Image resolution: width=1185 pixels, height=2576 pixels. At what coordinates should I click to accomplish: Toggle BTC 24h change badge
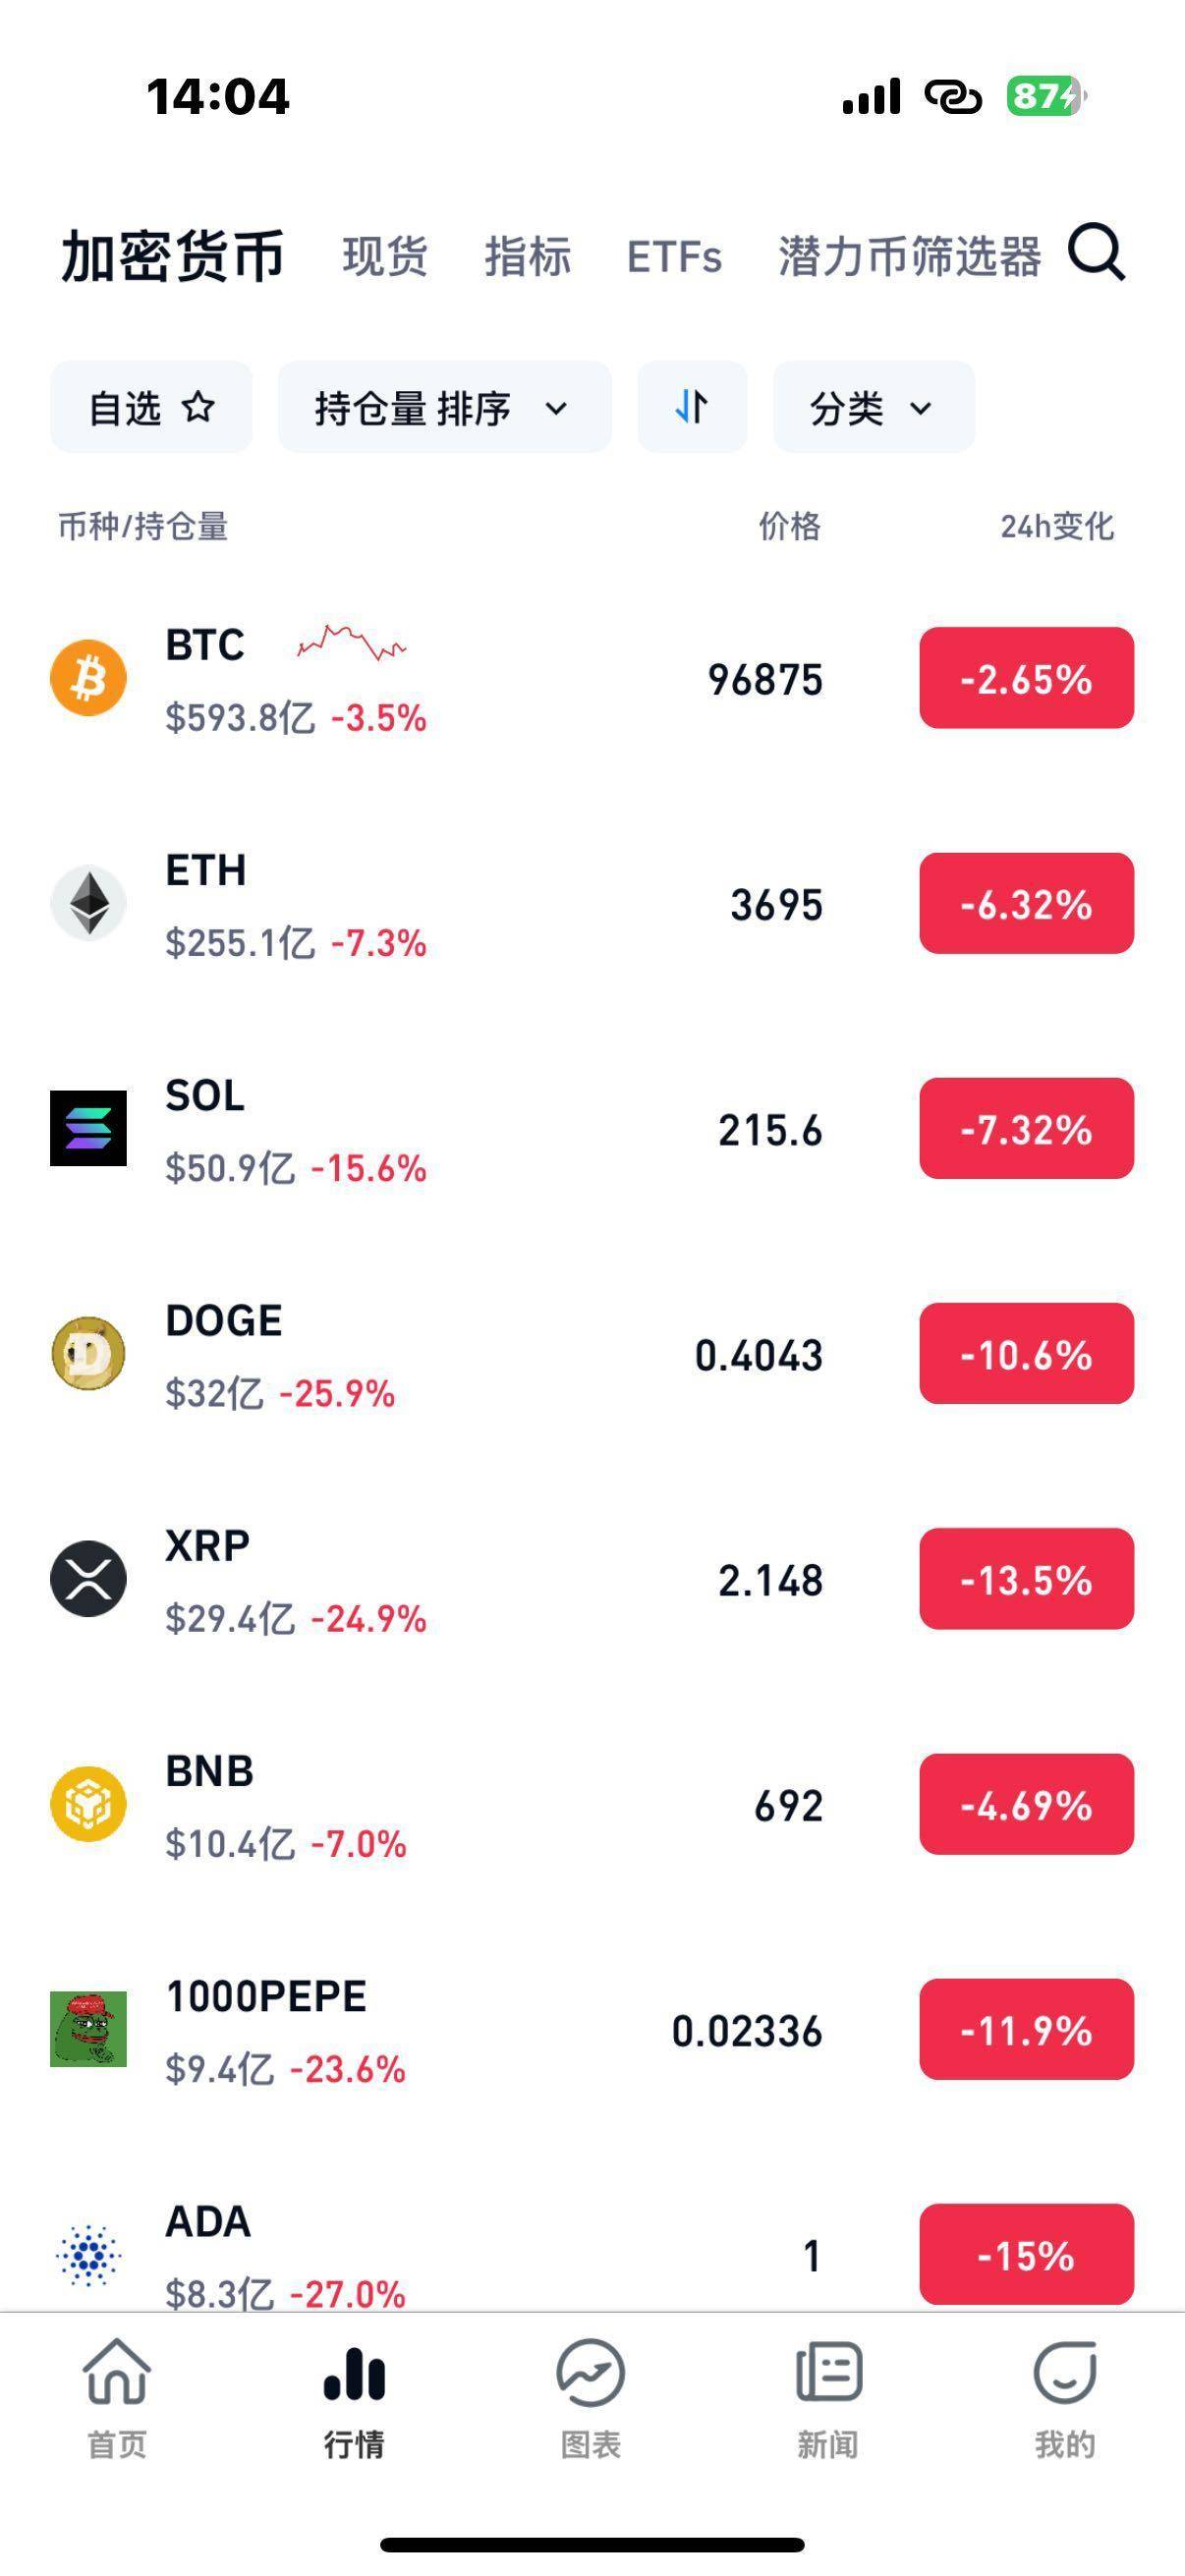[x=1026, y=678]
